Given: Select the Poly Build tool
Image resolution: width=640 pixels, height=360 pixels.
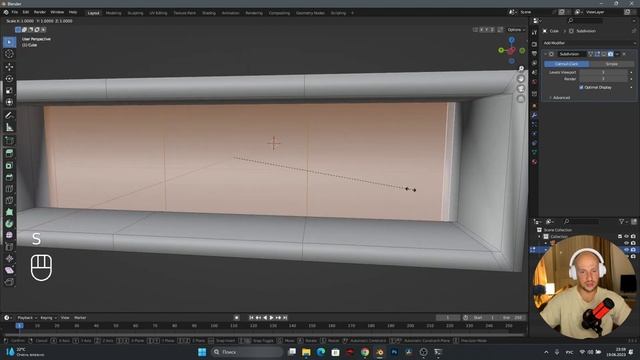Looking at the screenshot, I should point(9,212).
